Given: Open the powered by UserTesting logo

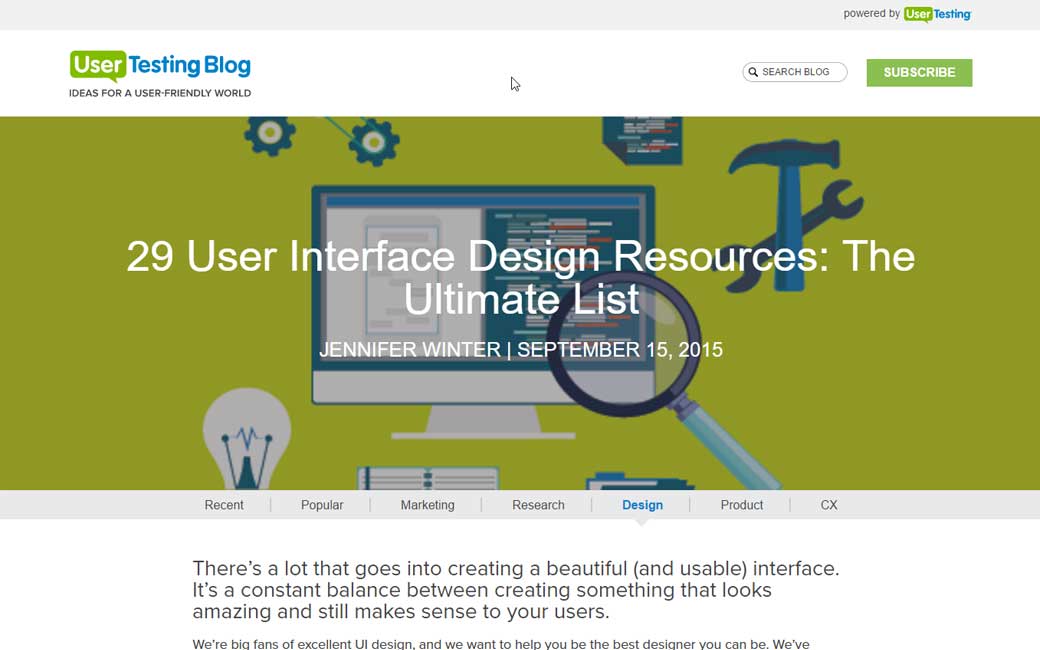Looking at the screenshot, I should pos(937,14).
